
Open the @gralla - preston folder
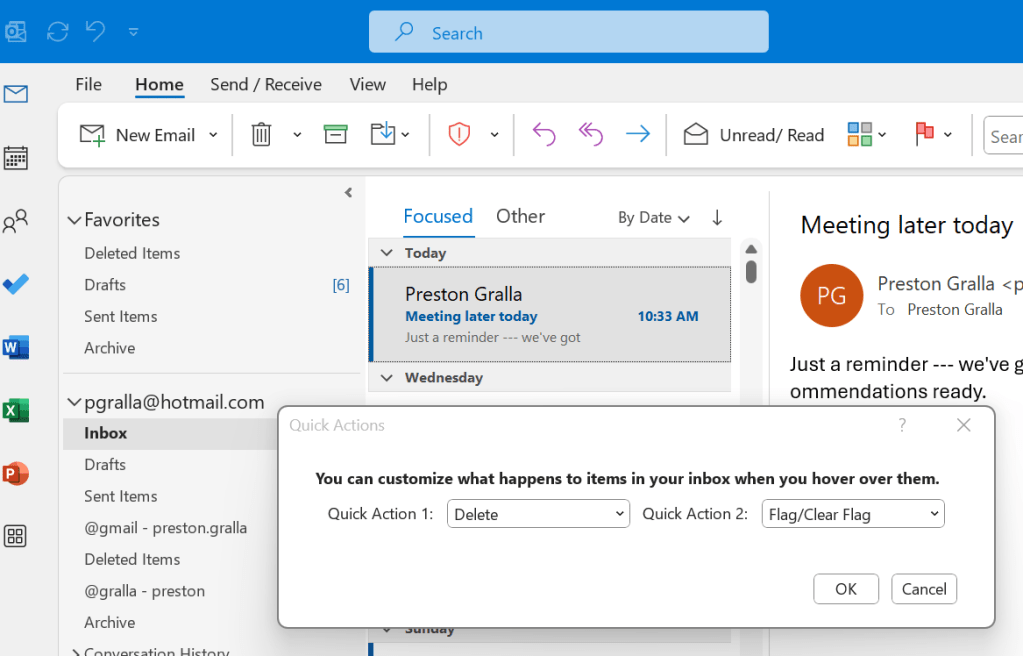145,591
